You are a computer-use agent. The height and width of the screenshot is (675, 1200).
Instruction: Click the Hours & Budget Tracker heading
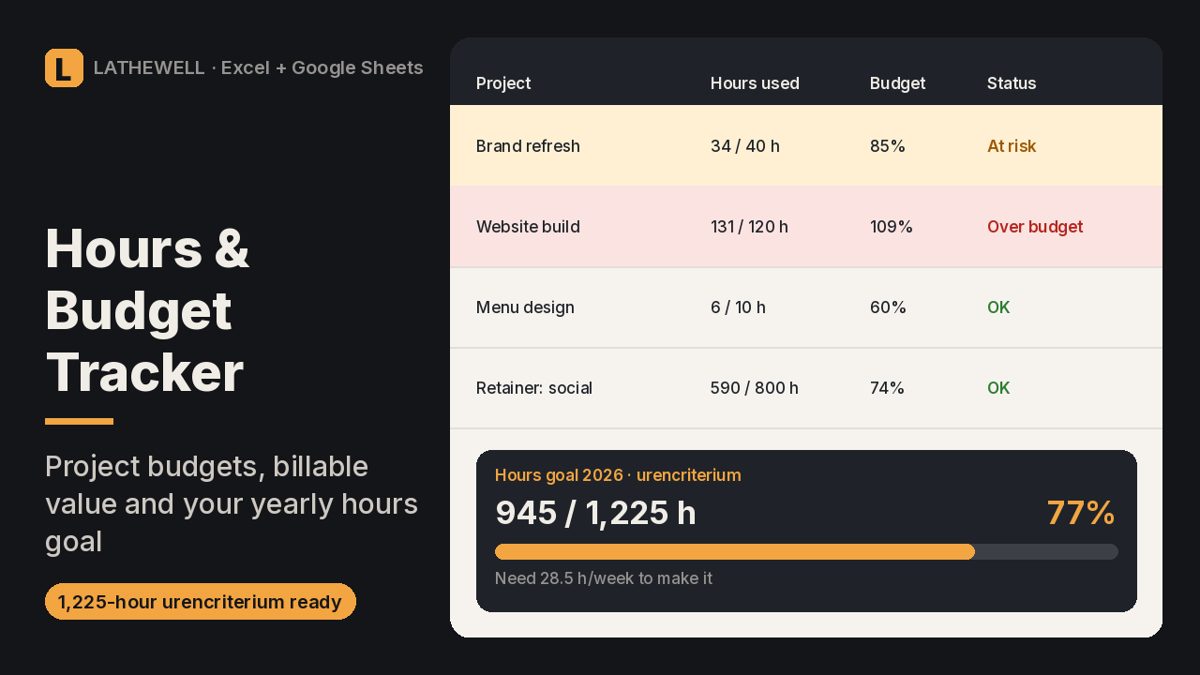pyautogui.click(x=147, y=310)
